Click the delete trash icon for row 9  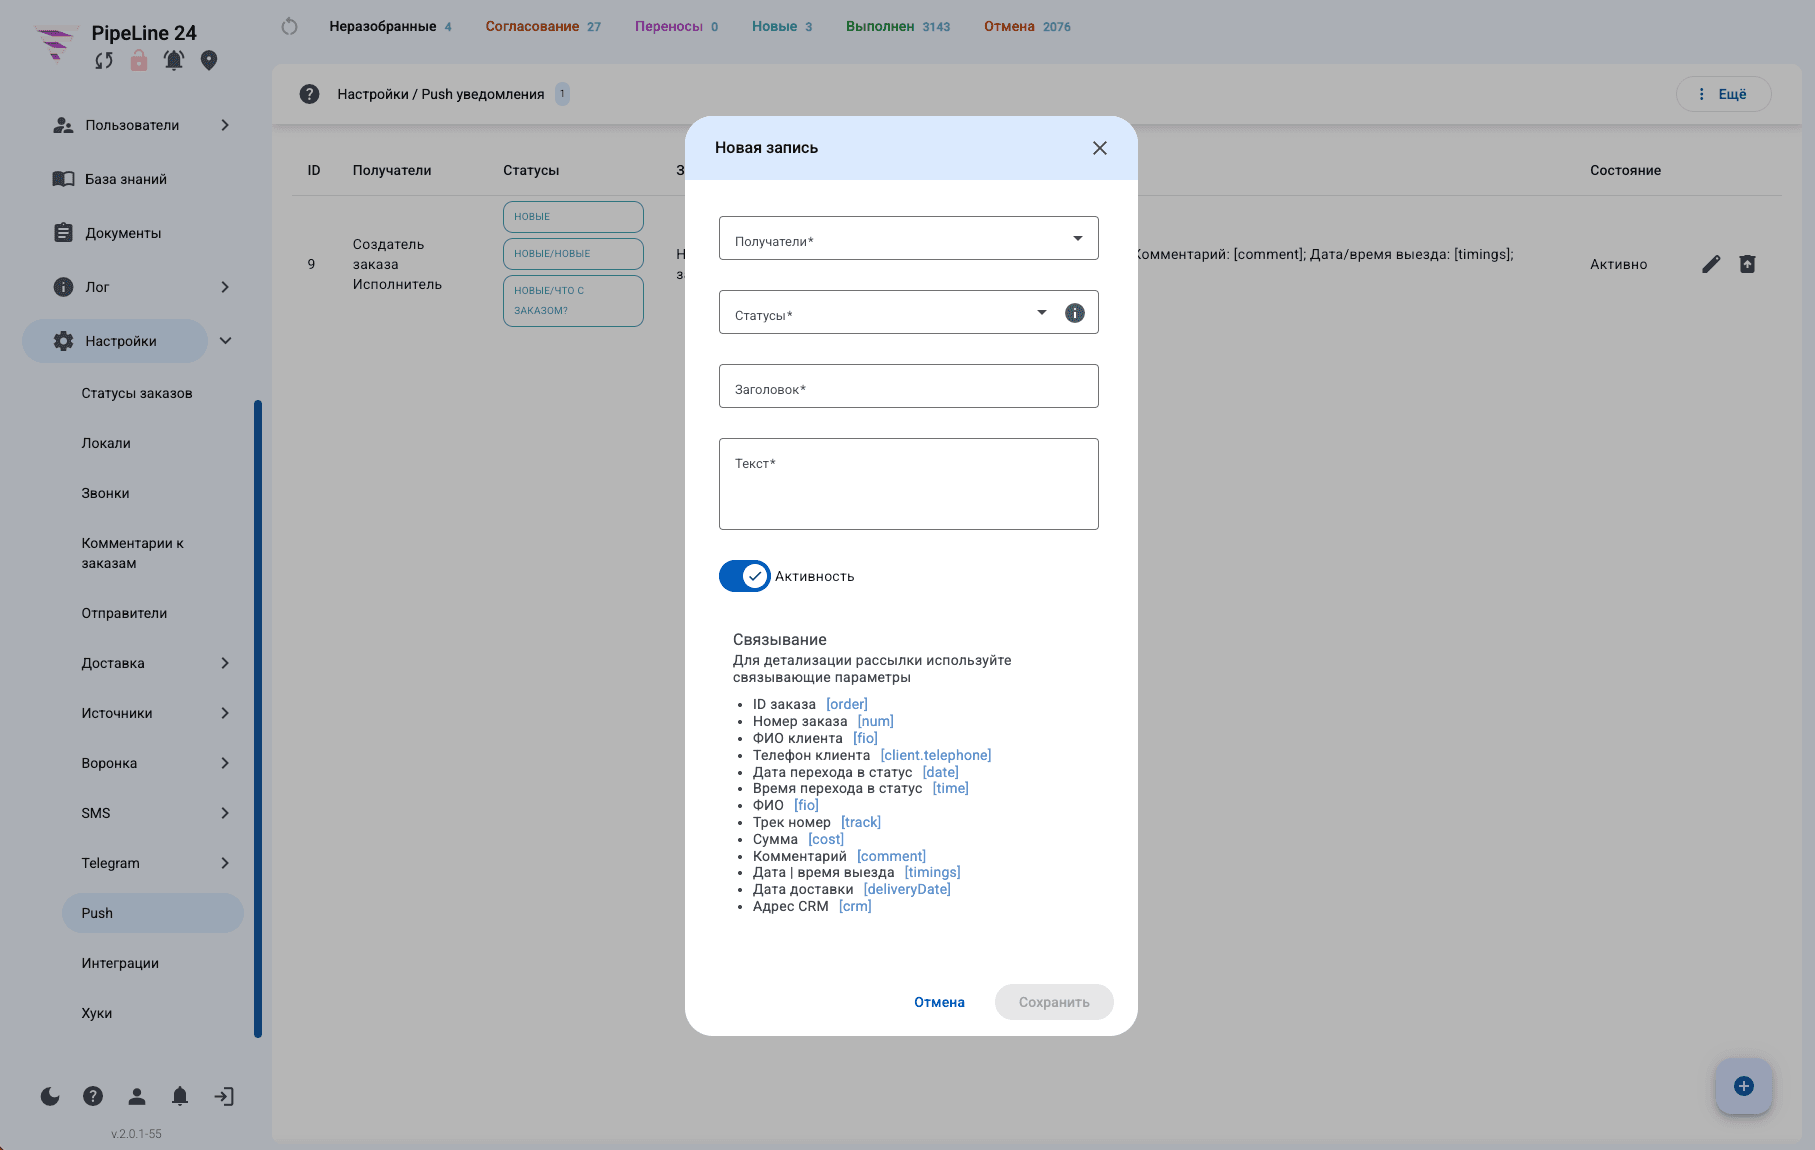(x=1747, y=264)
